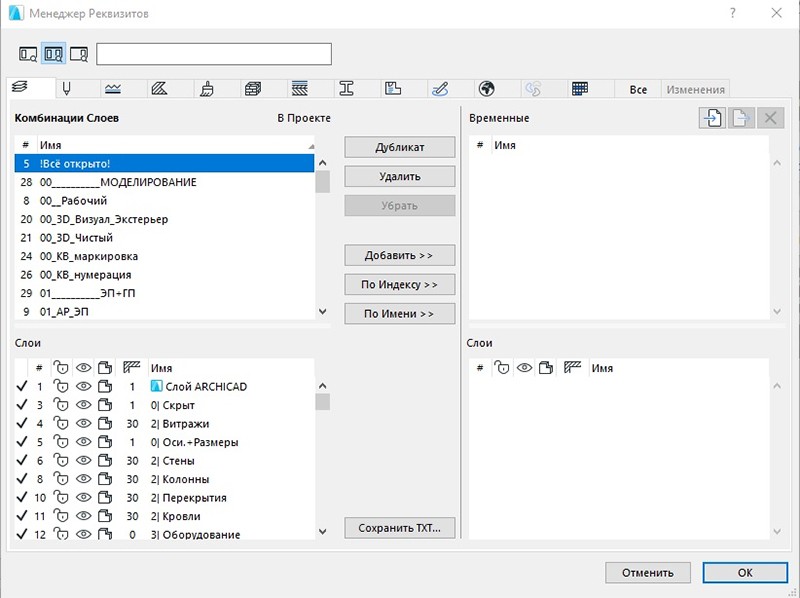Click sort arrow in Имя column header

pos(312,146)
